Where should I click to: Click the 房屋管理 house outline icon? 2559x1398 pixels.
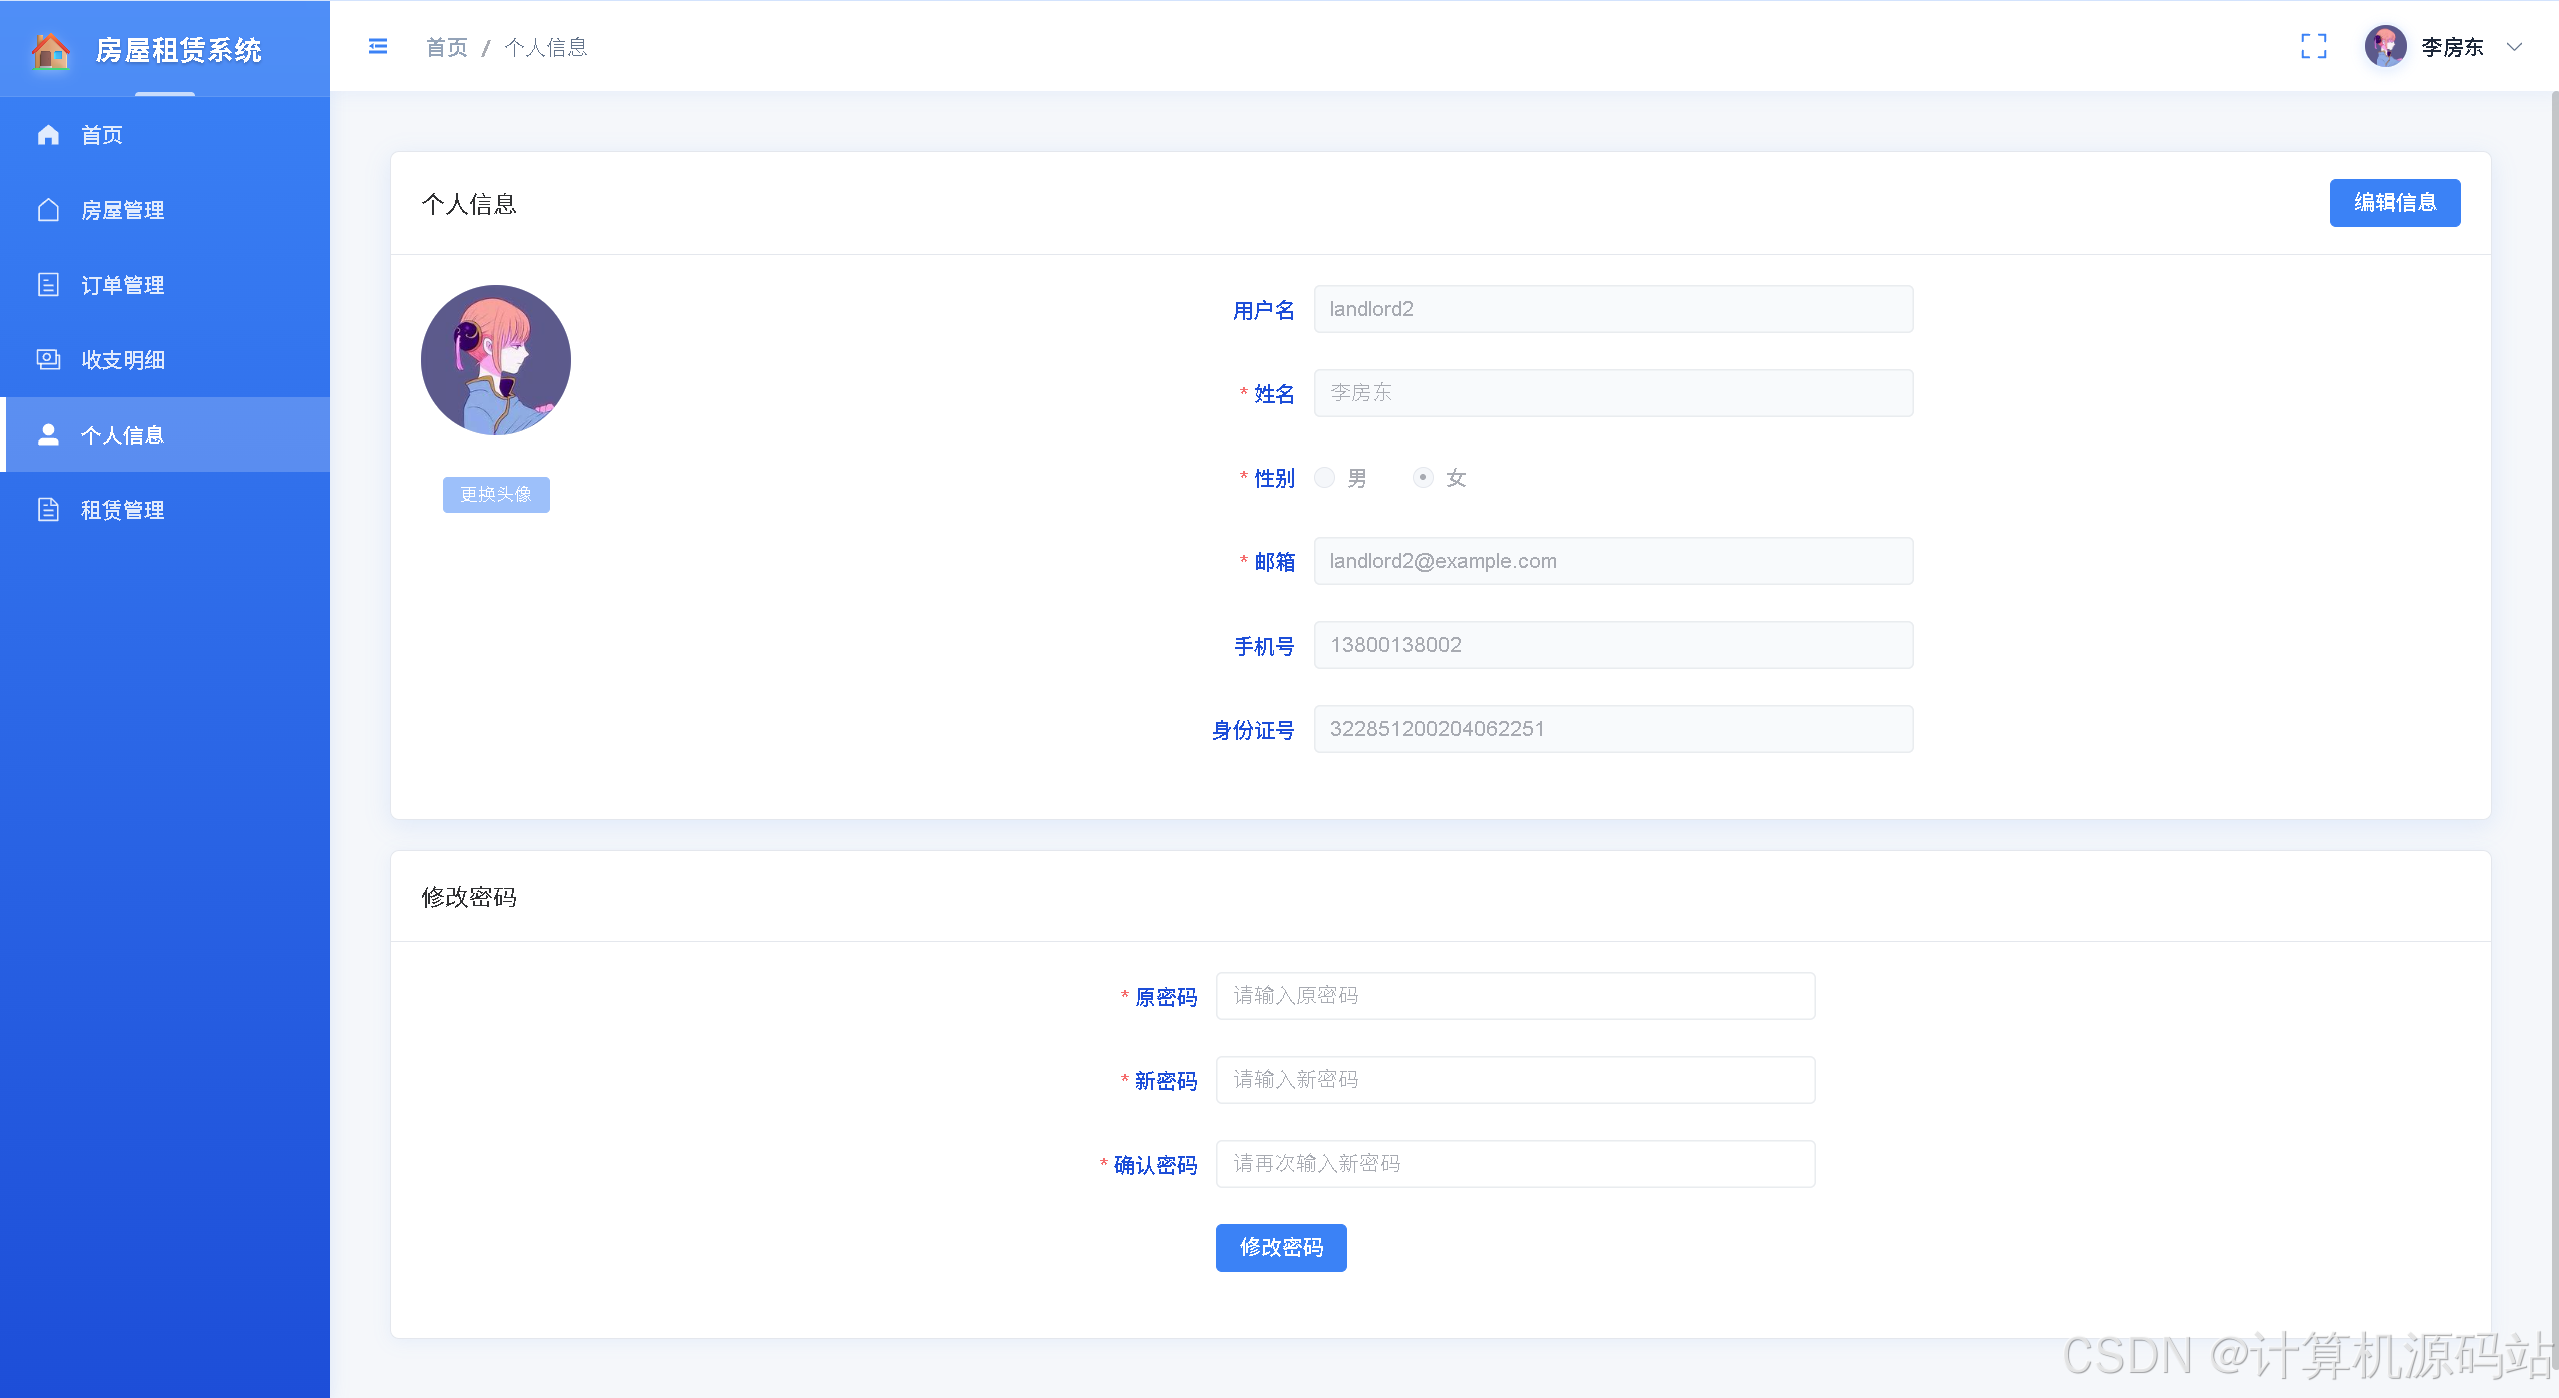(x=48, y=210)
